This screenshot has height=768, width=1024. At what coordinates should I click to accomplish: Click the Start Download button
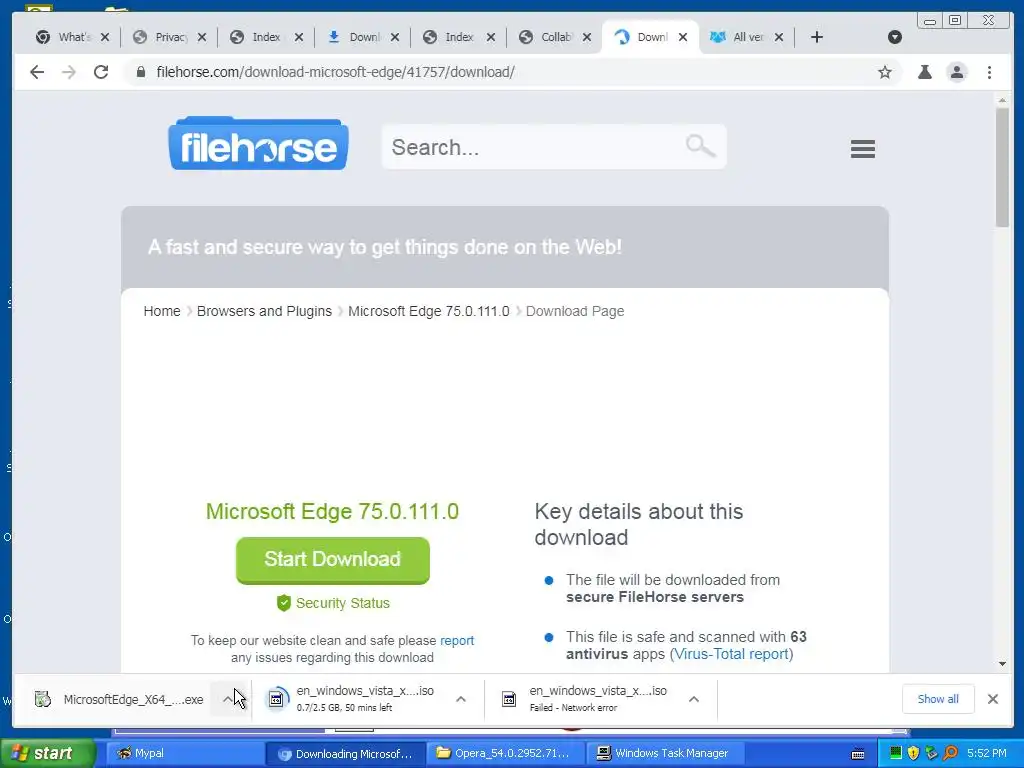tap(332, 560)
